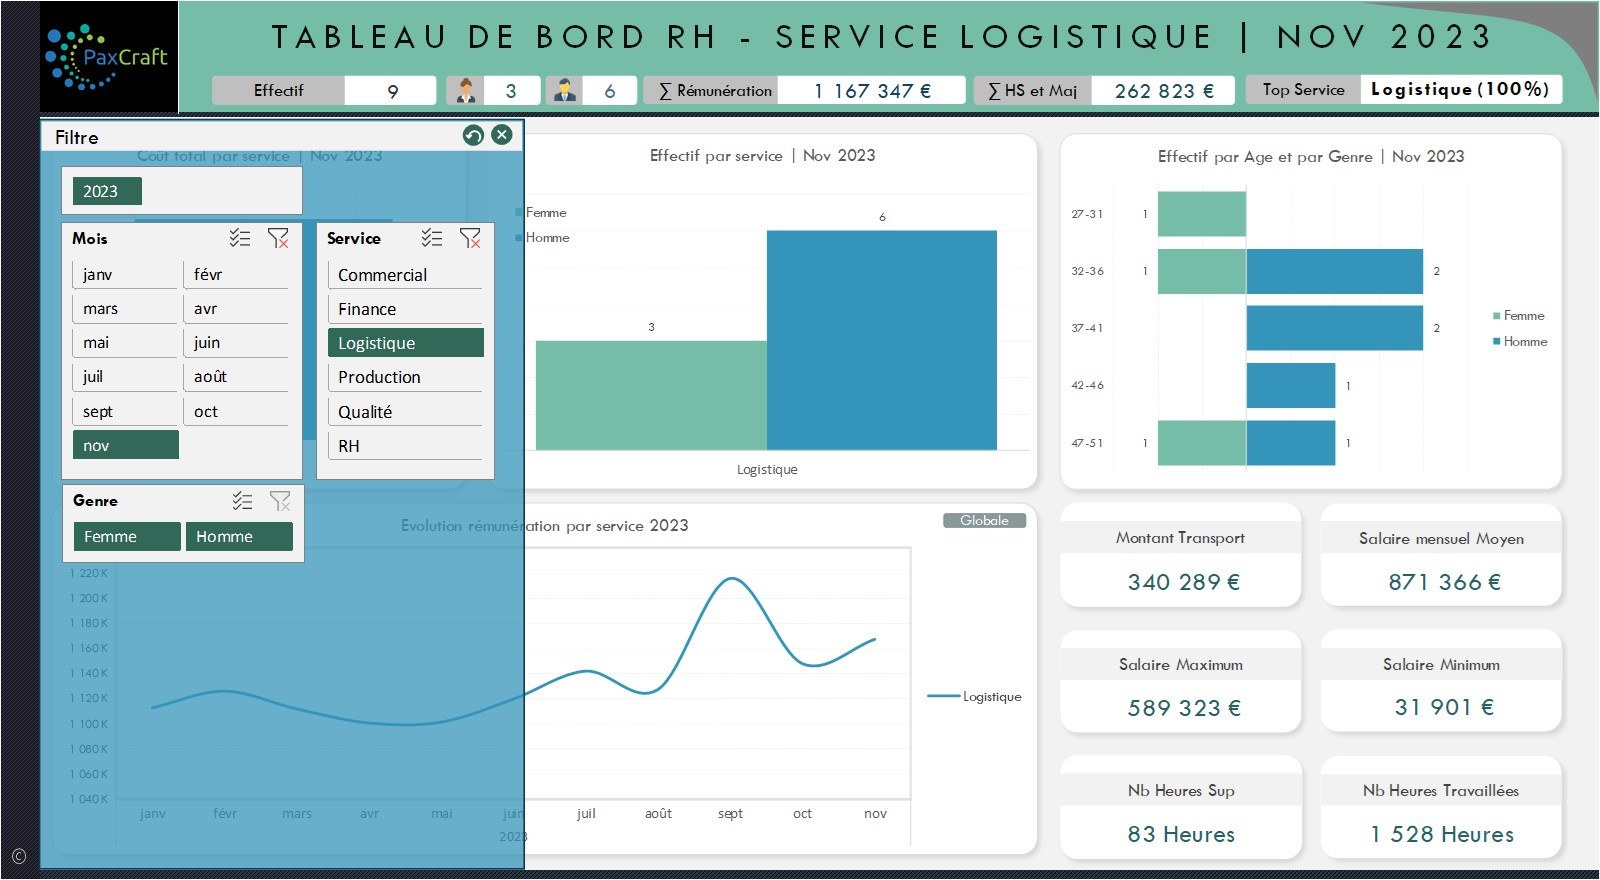Click the reset filter round arrow icon

pos(474,135)
